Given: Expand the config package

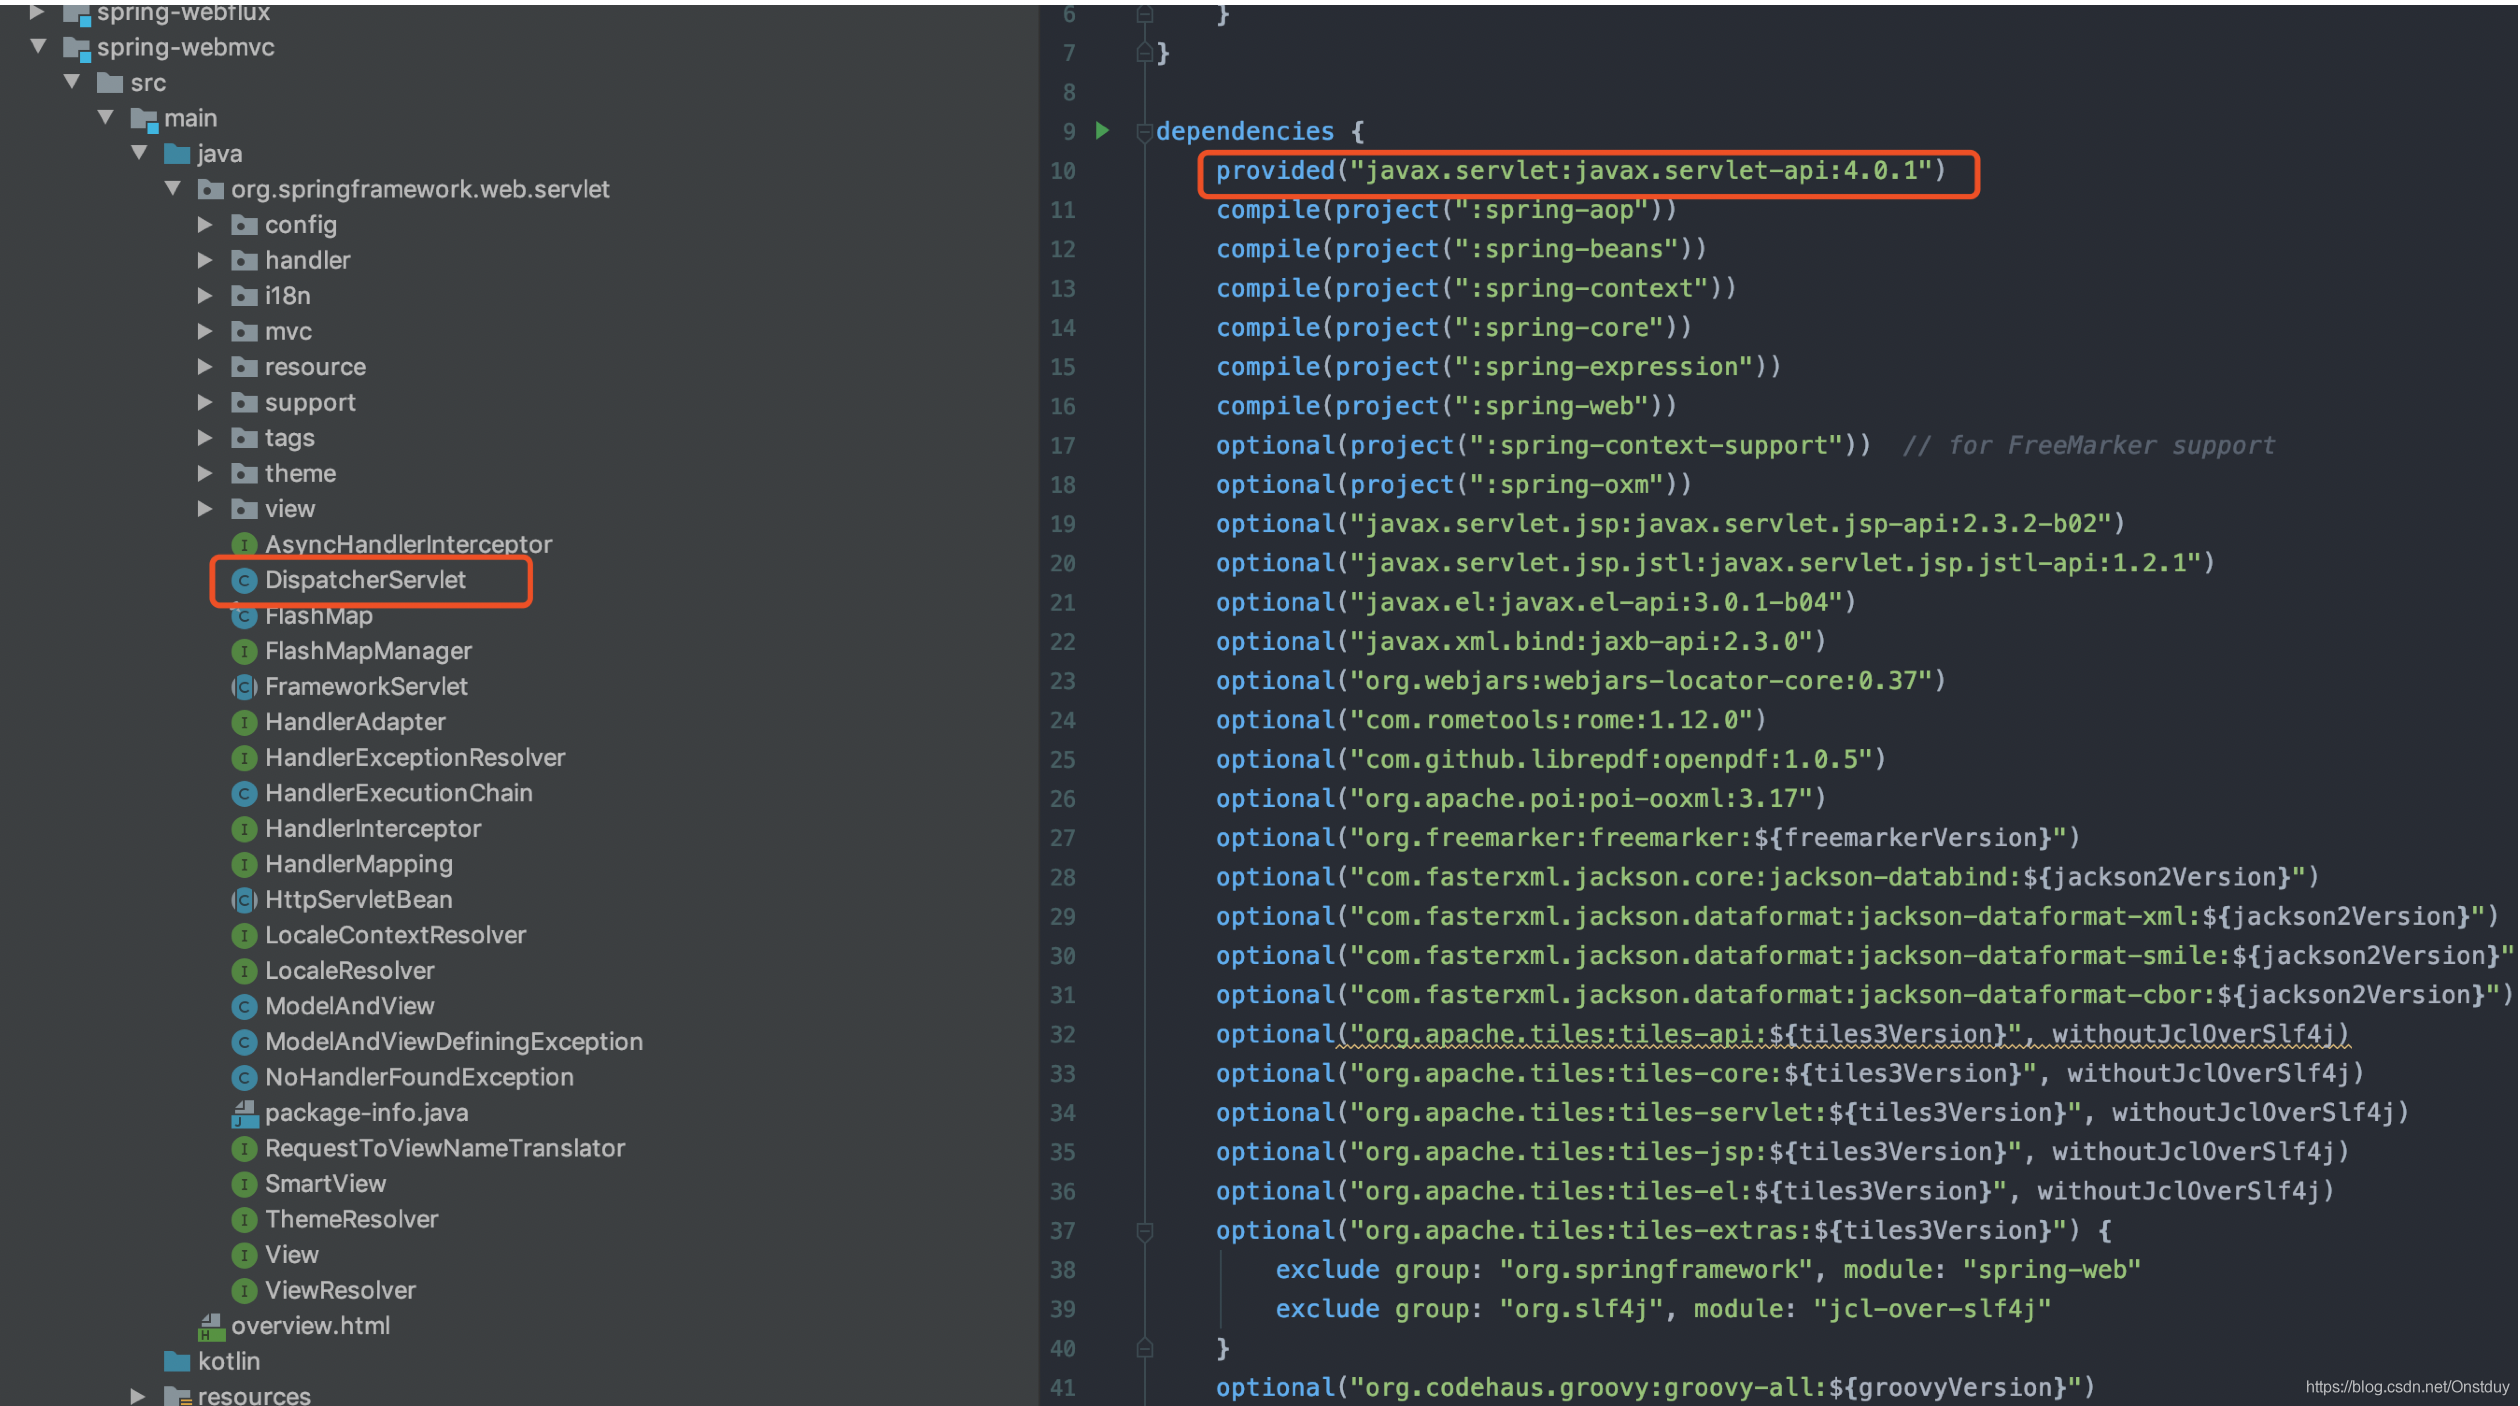Looking at the screenshot, I should click(x=205, y=224).
